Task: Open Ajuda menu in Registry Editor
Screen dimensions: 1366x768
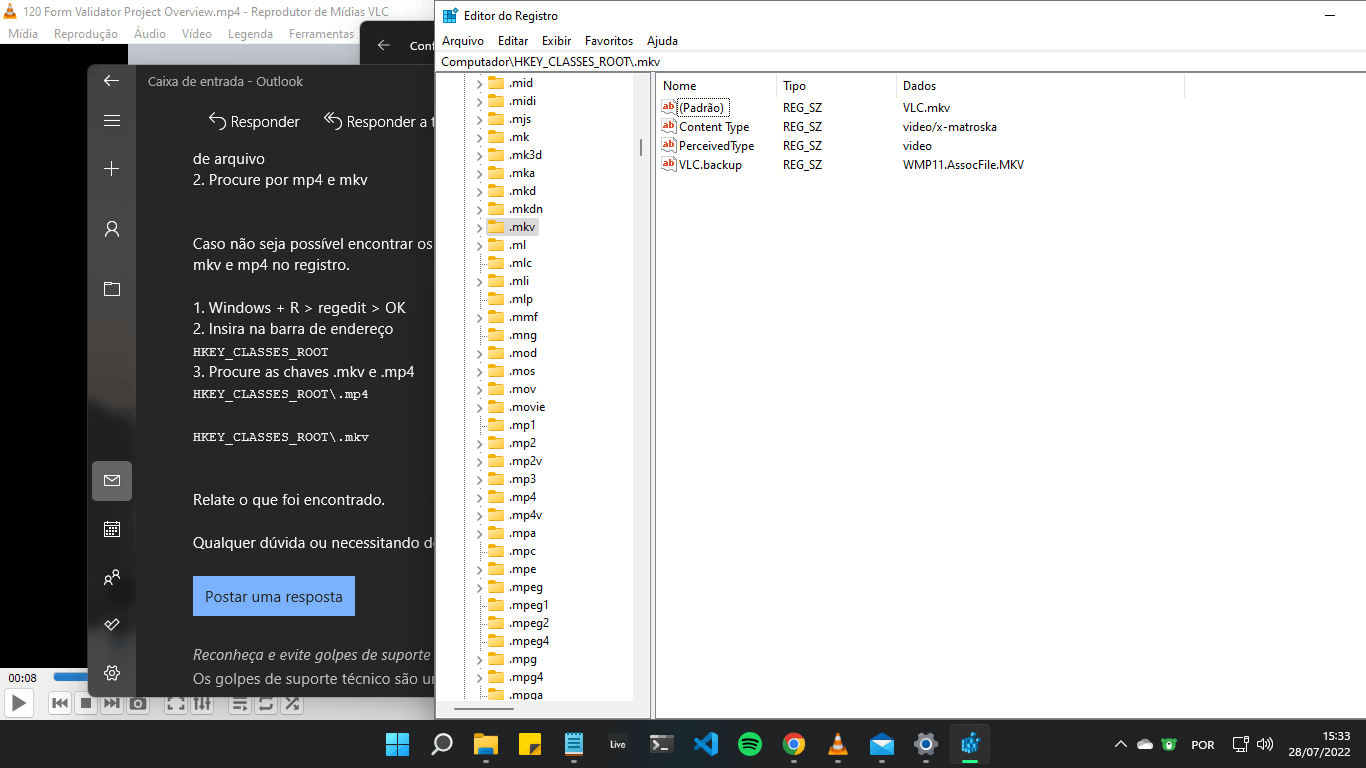Action: (662, 41)
